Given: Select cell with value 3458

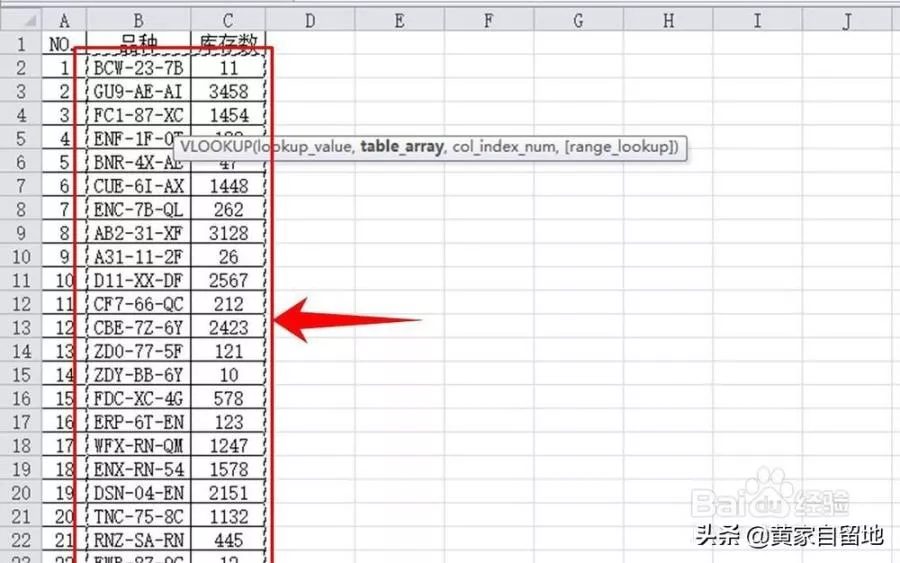Looking at the screenshot, I should pyautogui.click(x=228, y=92).
